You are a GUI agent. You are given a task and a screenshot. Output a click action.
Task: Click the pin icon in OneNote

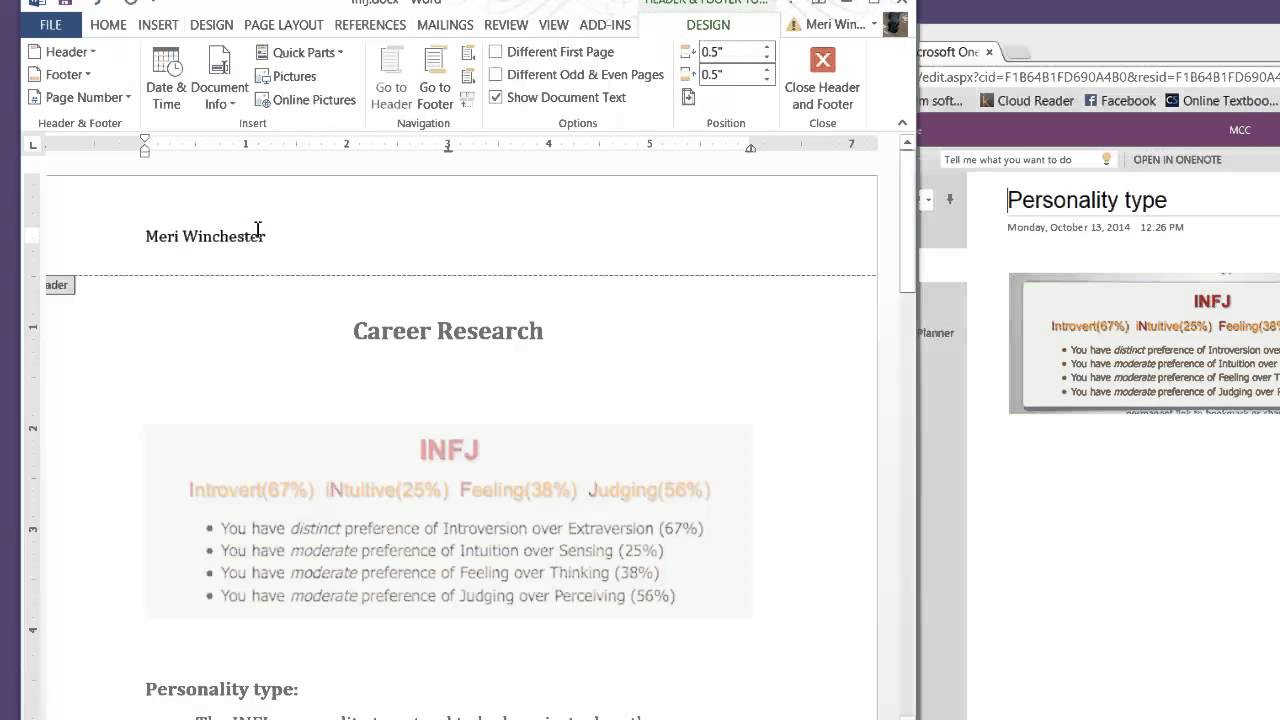point(950,200)
